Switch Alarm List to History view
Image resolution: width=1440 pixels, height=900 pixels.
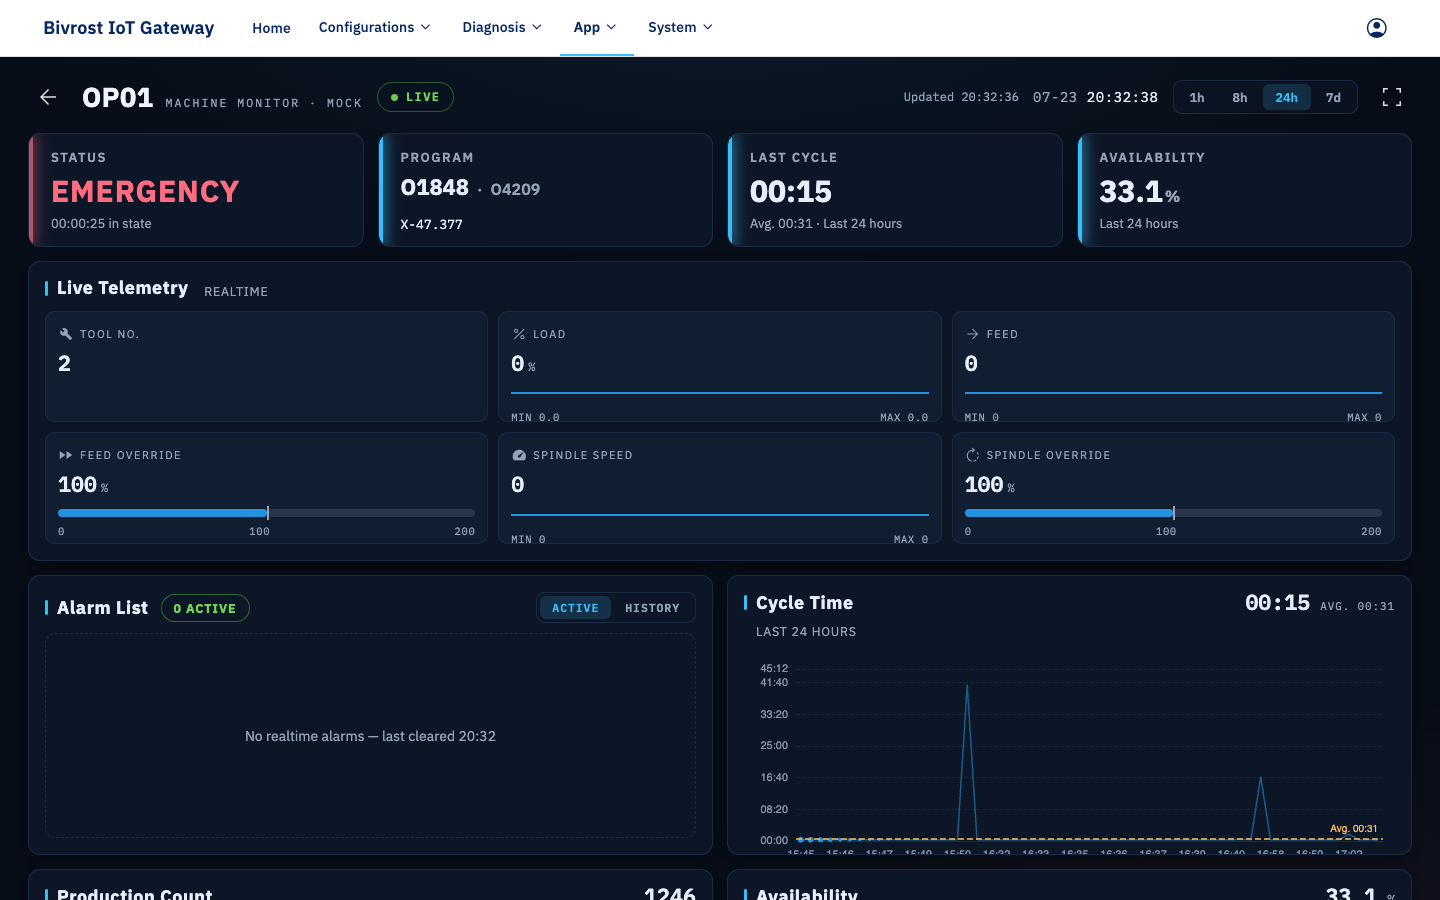pyautogui.click(x=652, y=608)
